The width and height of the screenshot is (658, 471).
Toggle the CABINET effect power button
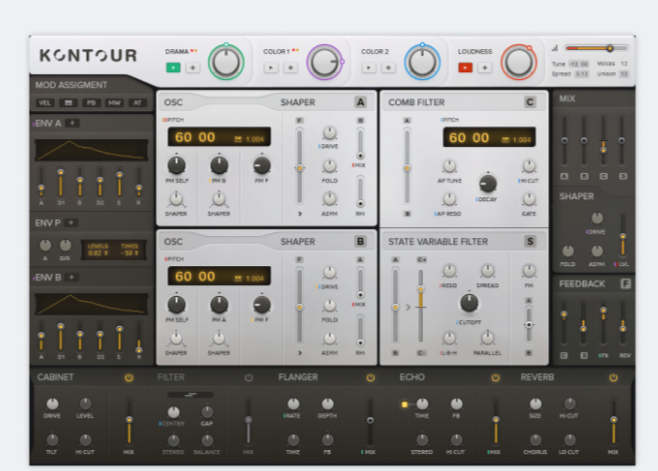[129, 378]
